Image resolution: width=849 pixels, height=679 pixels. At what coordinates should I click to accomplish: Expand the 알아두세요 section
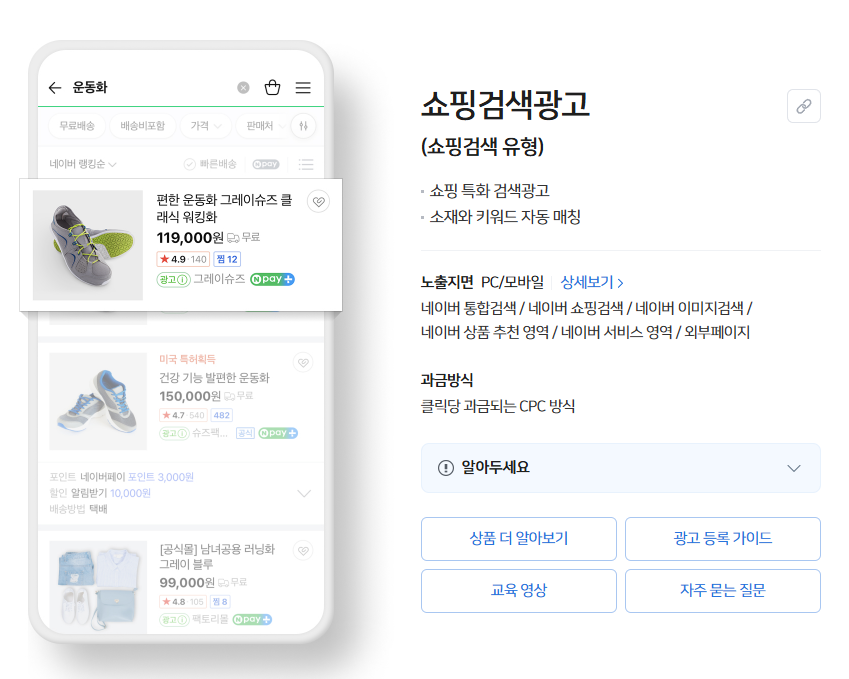coord(621,468)
